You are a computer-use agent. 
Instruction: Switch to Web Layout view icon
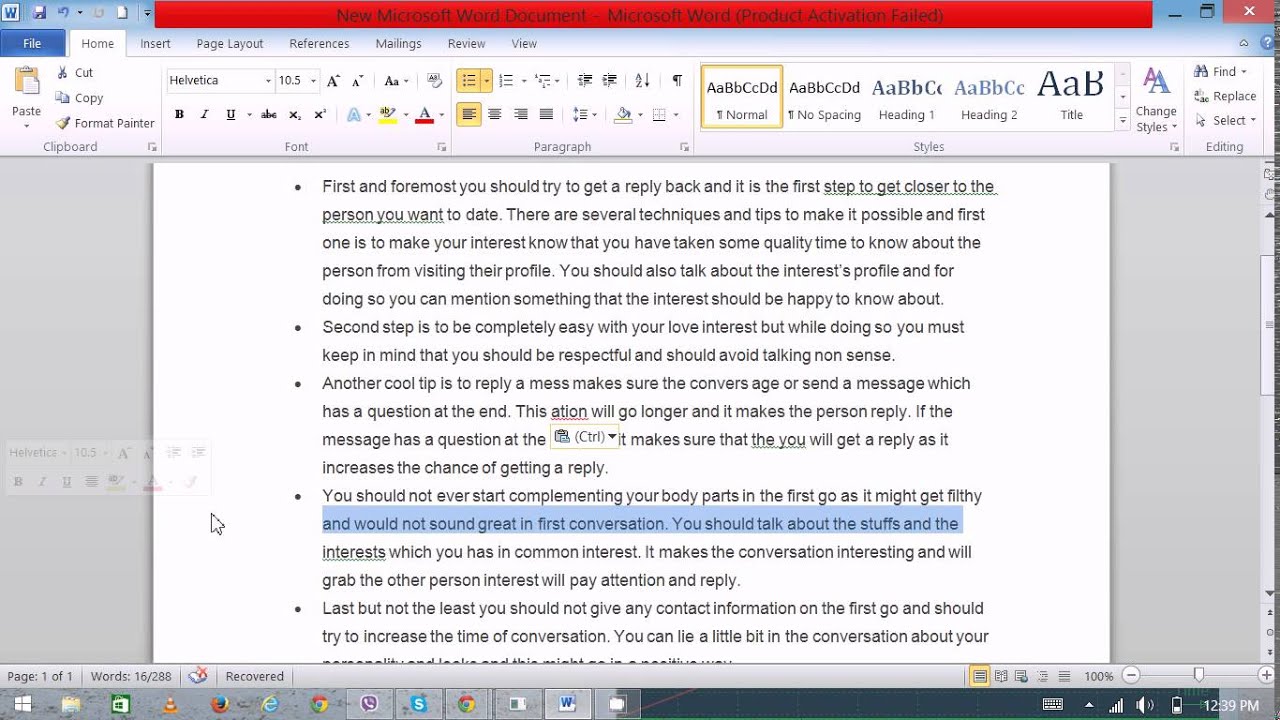click(1022, 676)
